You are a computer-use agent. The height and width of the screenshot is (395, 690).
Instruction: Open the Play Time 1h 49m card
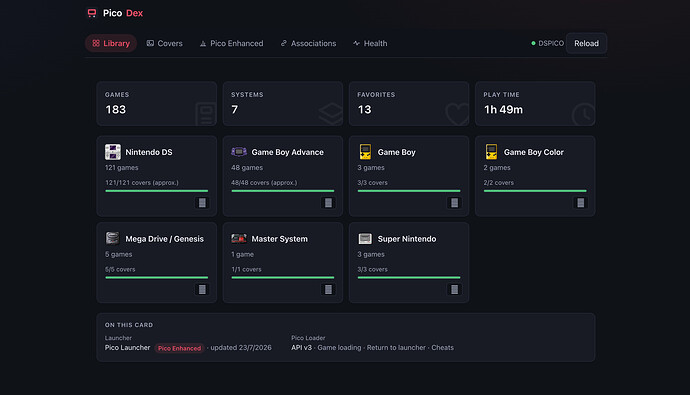pyautogui.click(x=535, y=104)
